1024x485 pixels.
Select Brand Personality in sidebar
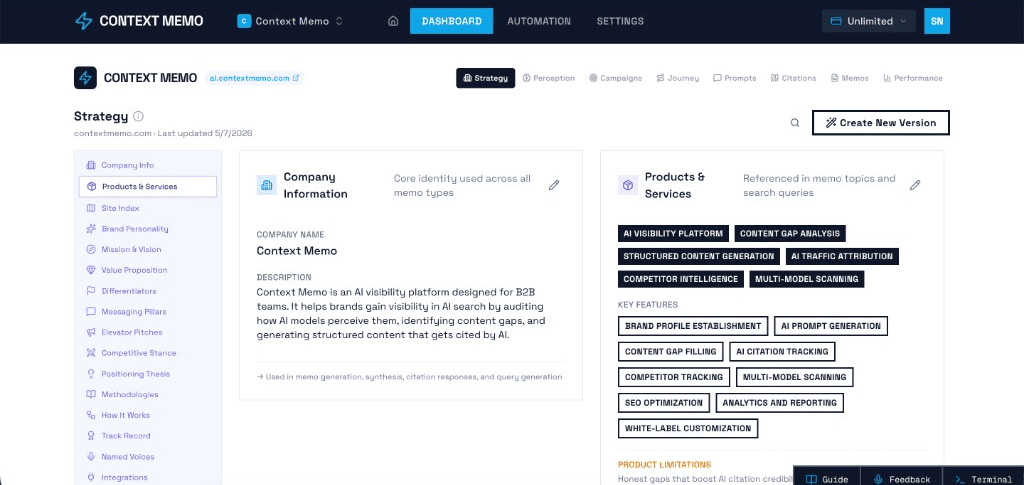pos(148,229)
